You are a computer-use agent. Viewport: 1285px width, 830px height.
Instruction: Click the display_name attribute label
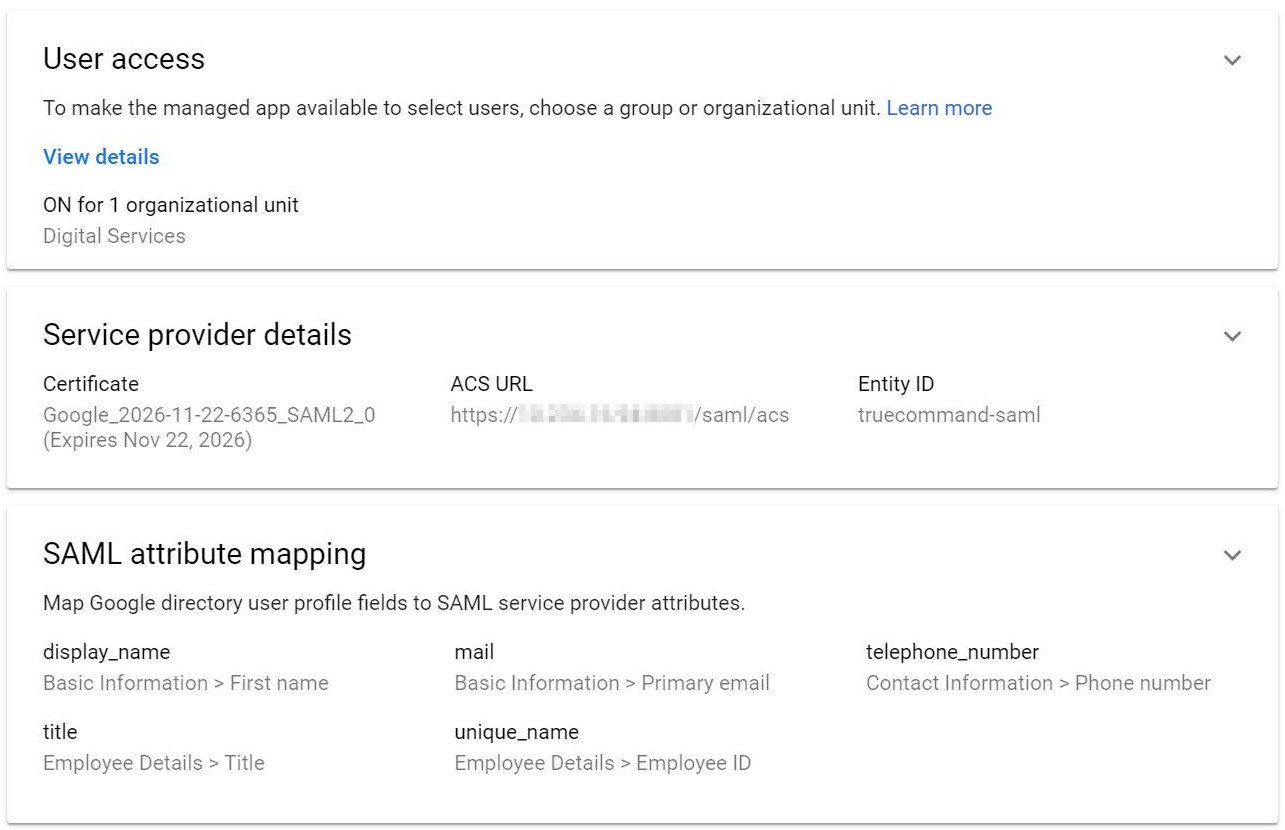(x=106, y=652)
